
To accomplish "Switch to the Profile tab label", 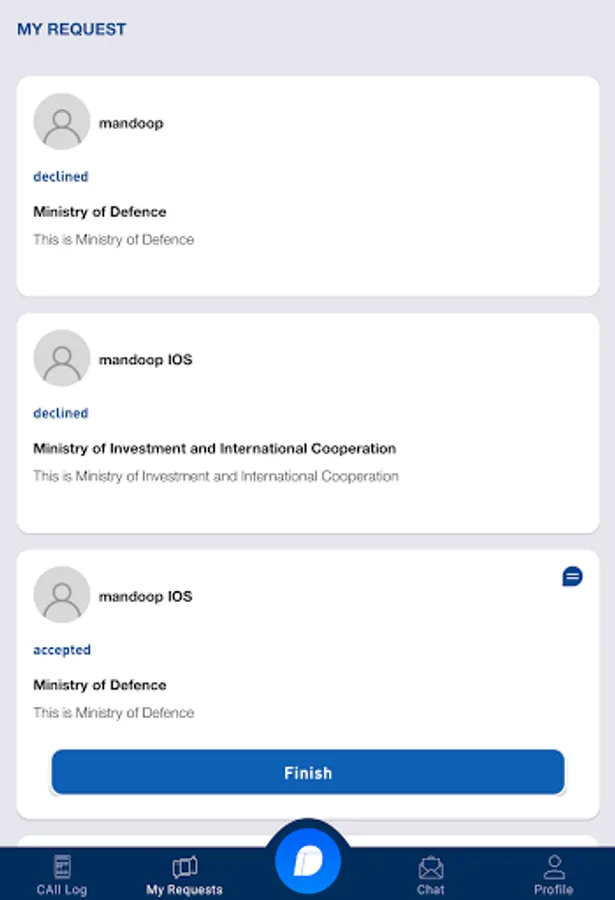I will click(553, 889).
